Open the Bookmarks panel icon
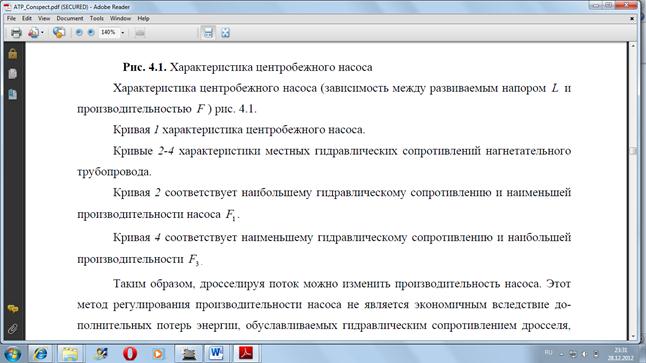 [13, 94]
